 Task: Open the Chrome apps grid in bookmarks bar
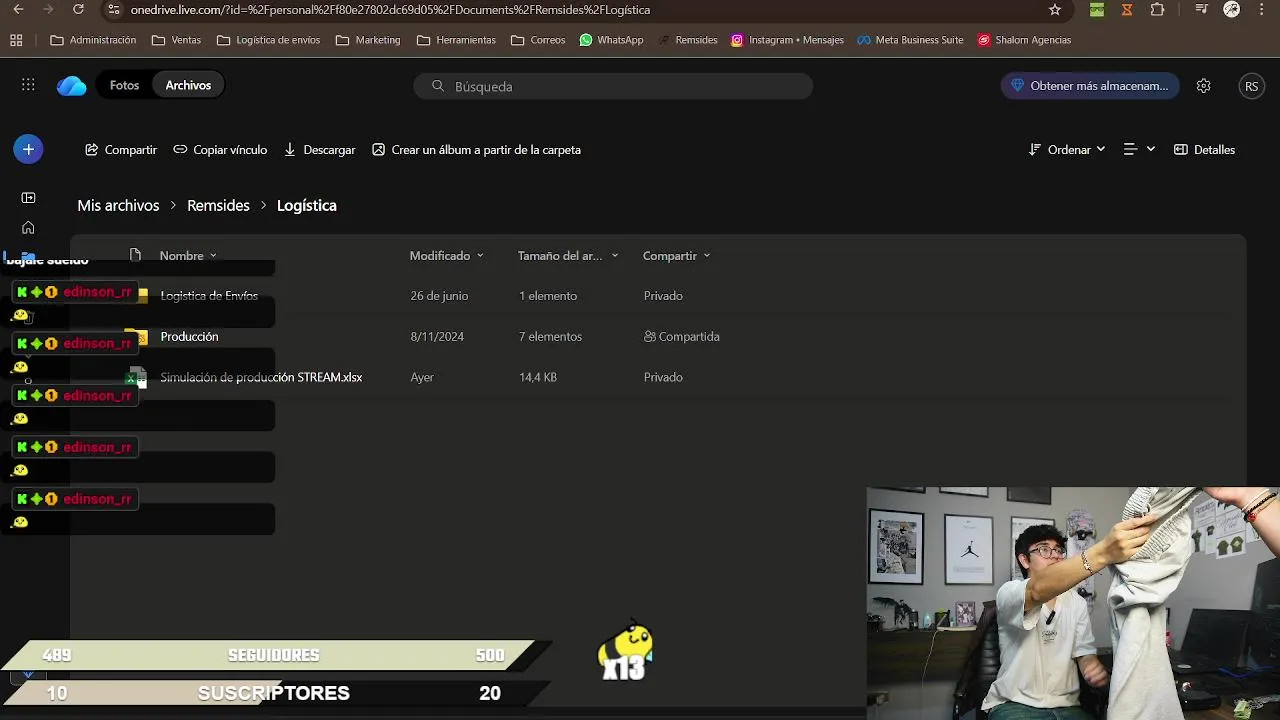pyautogui.click(x=16, y=40)
